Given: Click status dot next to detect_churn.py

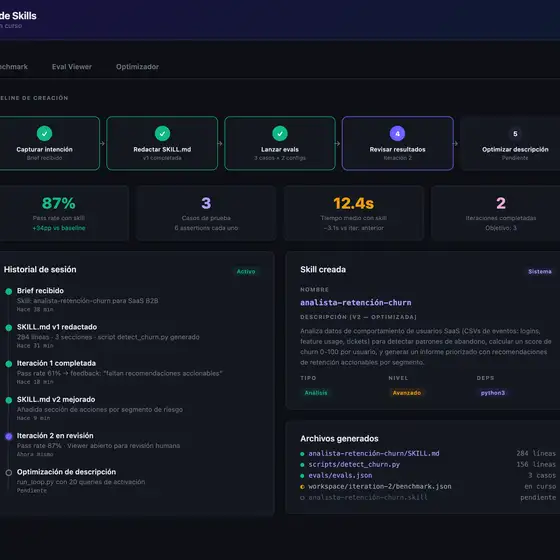Looking at the screenshot, I should 302,465.
